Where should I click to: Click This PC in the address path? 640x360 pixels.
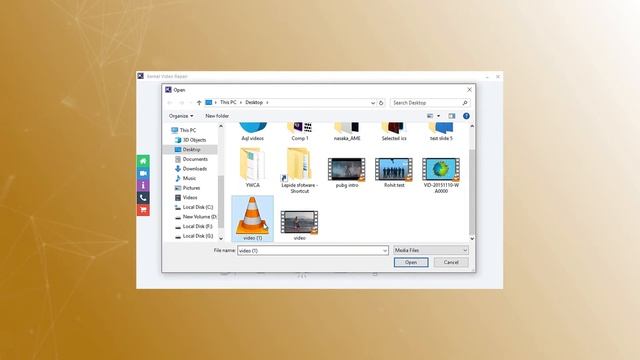click(x=228, y=102)
